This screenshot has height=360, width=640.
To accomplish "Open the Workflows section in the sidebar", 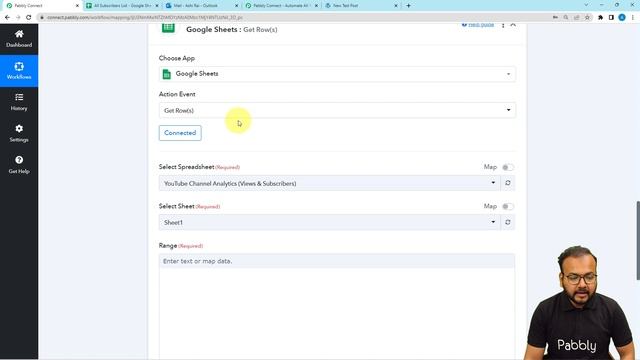I will click(19, 71).
